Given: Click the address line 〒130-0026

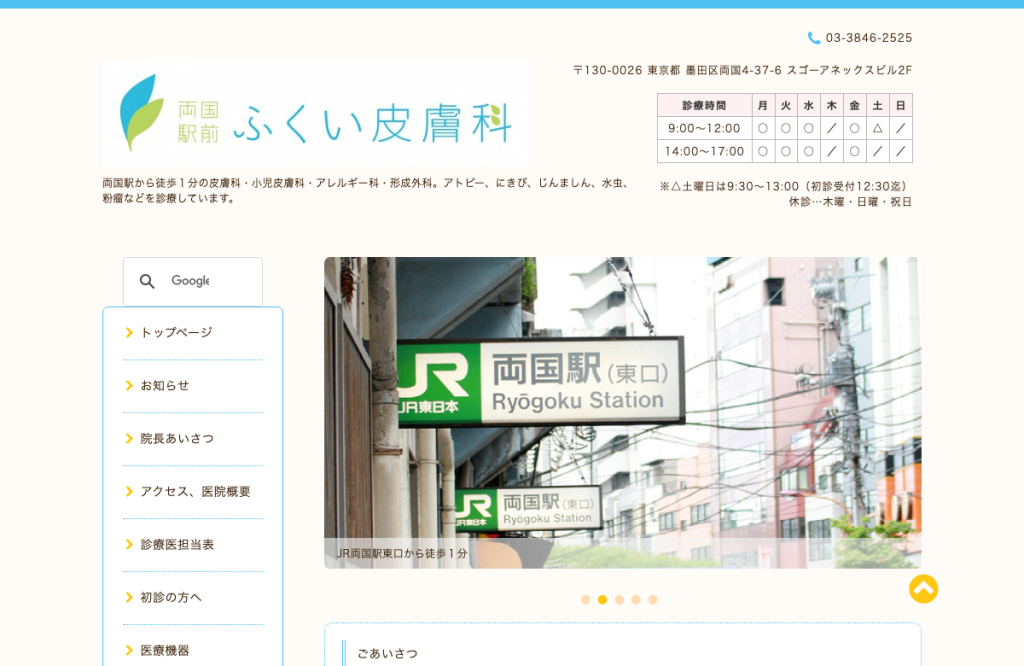Looking at the screenshot, I should pos(742,70).
